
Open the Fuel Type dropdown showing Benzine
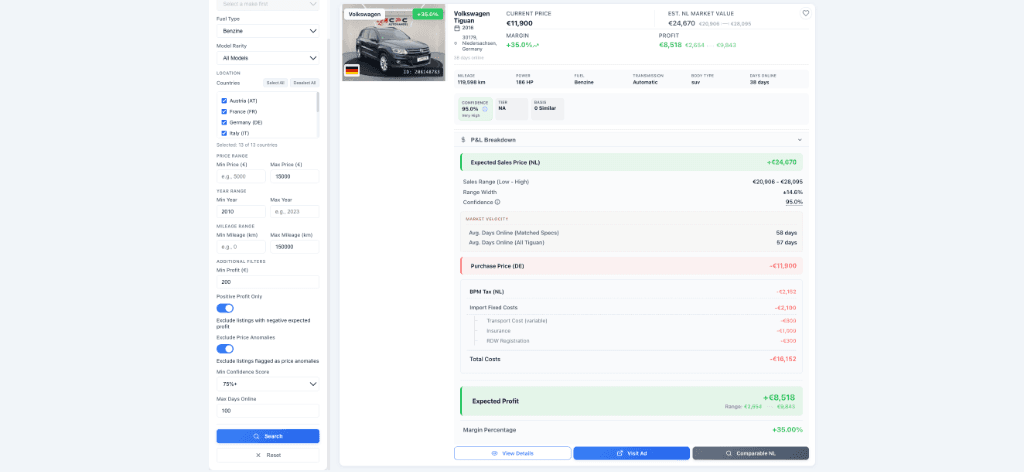click(x=268, y=31)
